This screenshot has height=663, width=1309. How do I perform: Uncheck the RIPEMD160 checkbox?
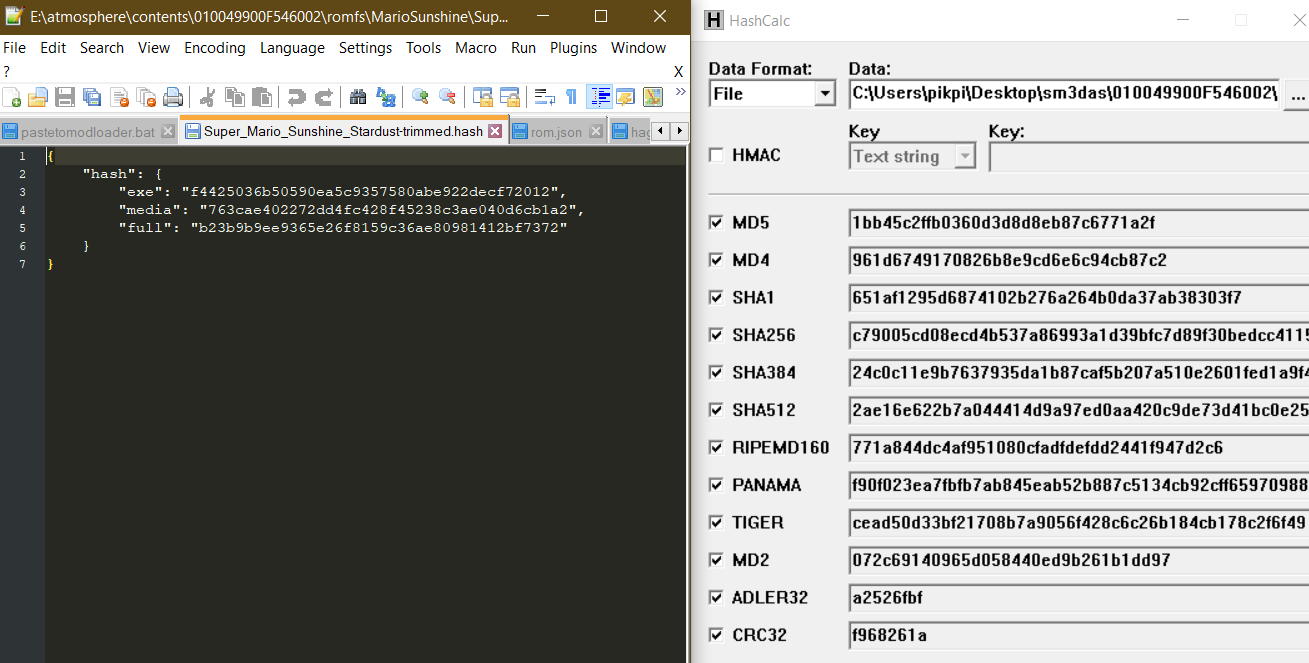(x=716, y=447)
